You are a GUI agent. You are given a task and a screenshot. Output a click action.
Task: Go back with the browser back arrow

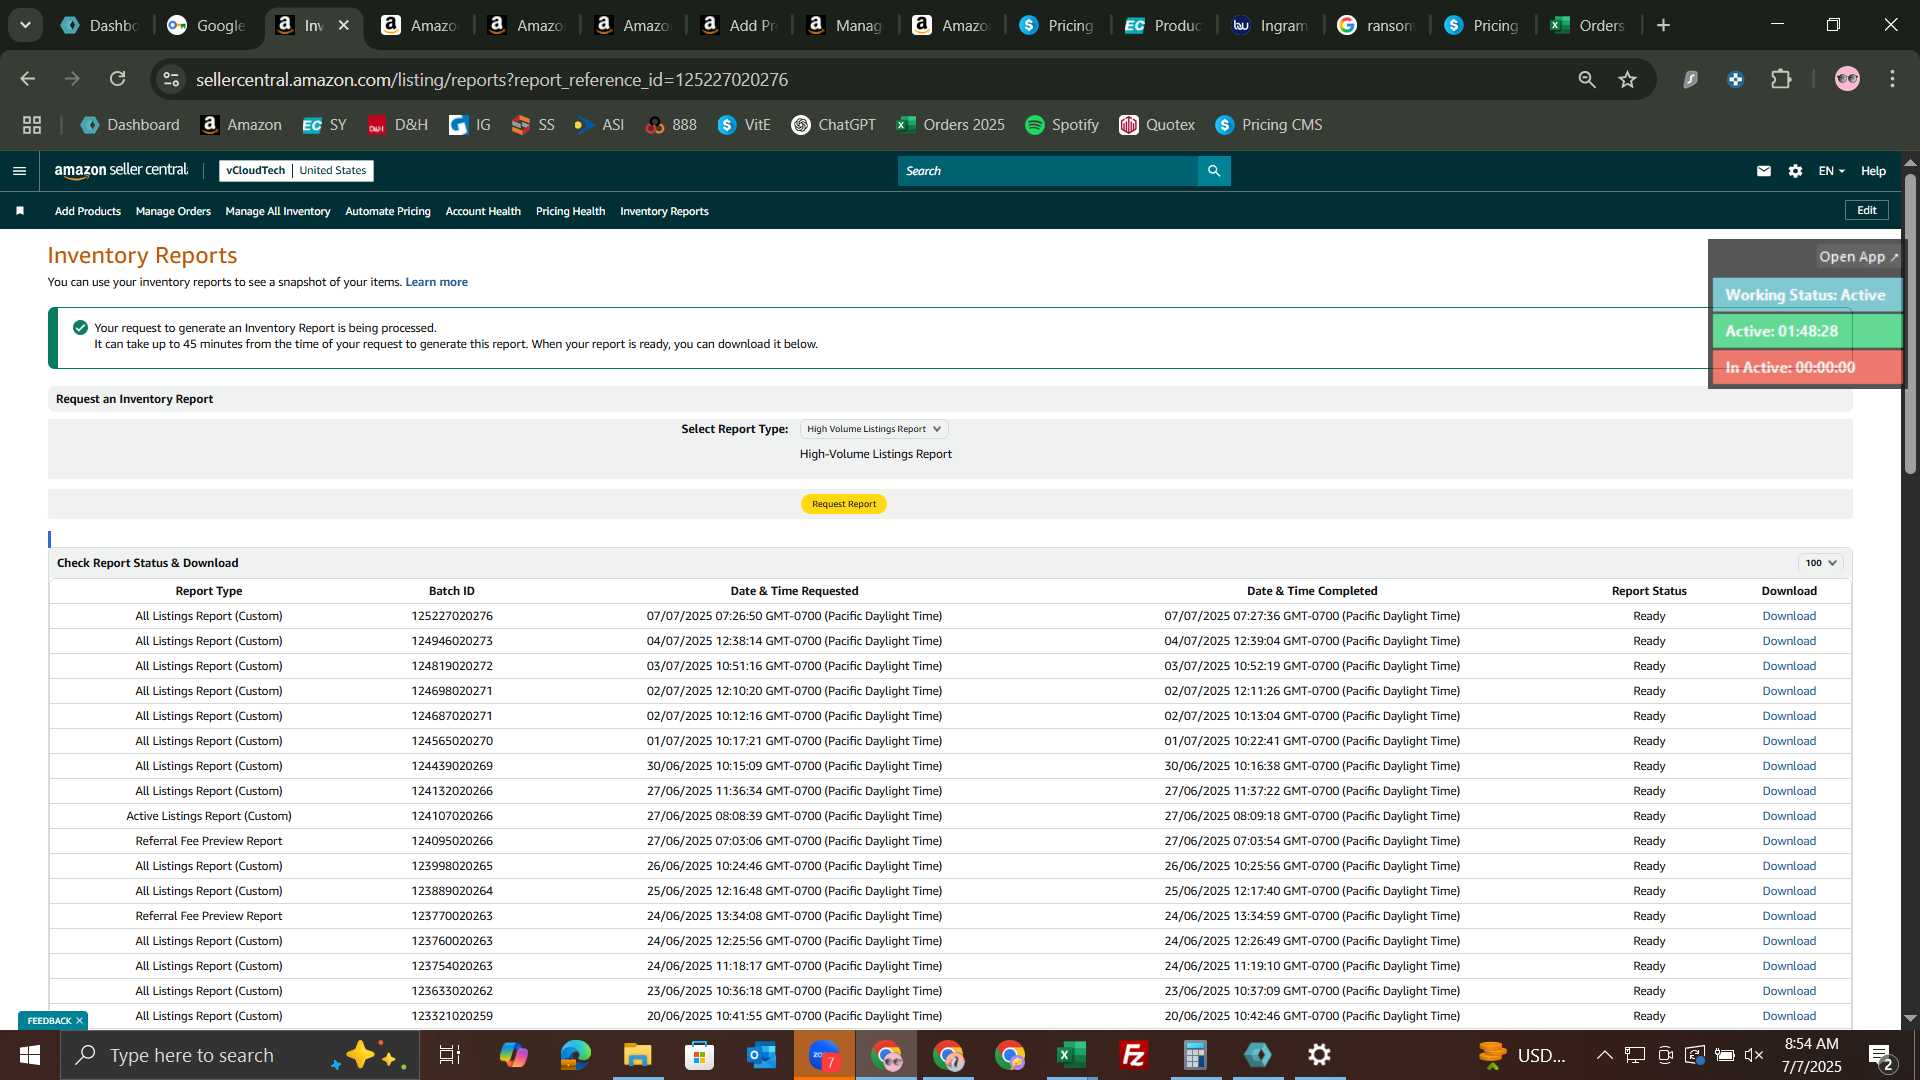pyautogui.click(x=28, y=79)
